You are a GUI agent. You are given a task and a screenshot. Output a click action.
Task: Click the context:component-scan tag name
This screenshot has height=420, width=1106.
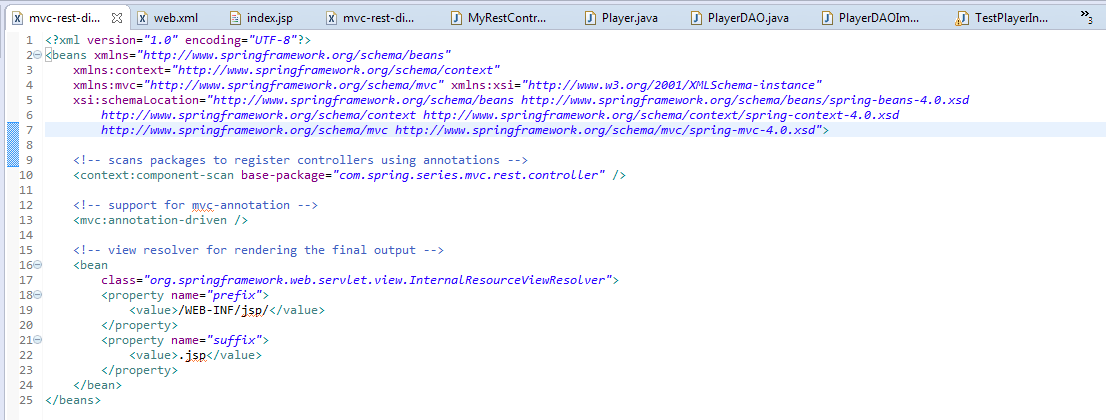(157, 175)
